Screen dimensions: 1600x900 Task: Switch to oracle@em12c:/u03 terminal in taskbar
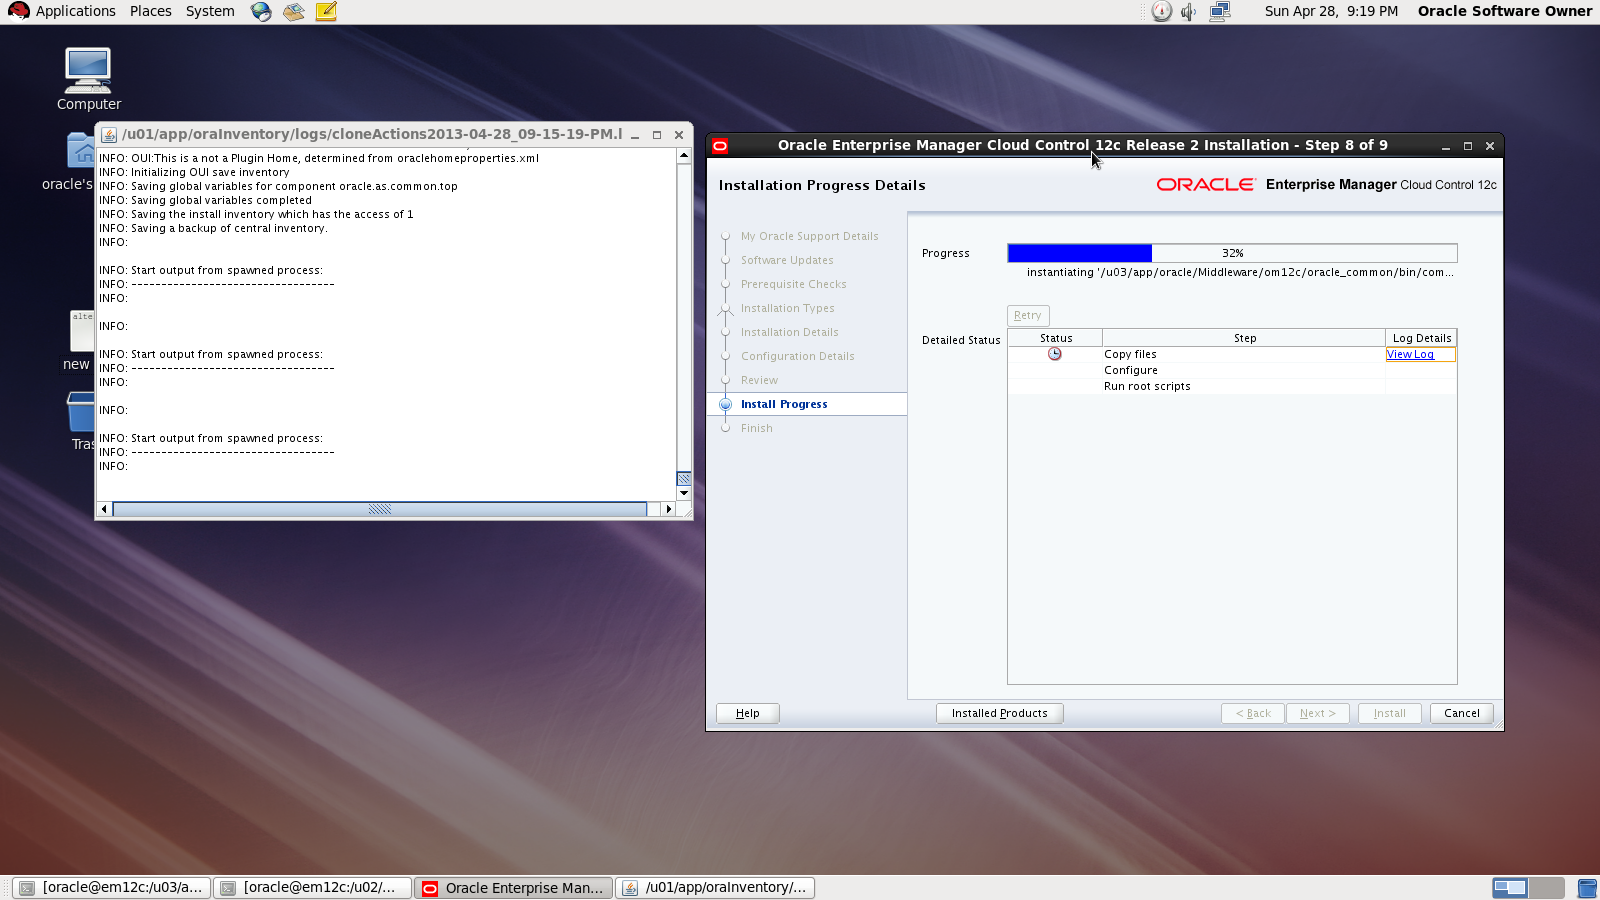pos(112,887)
